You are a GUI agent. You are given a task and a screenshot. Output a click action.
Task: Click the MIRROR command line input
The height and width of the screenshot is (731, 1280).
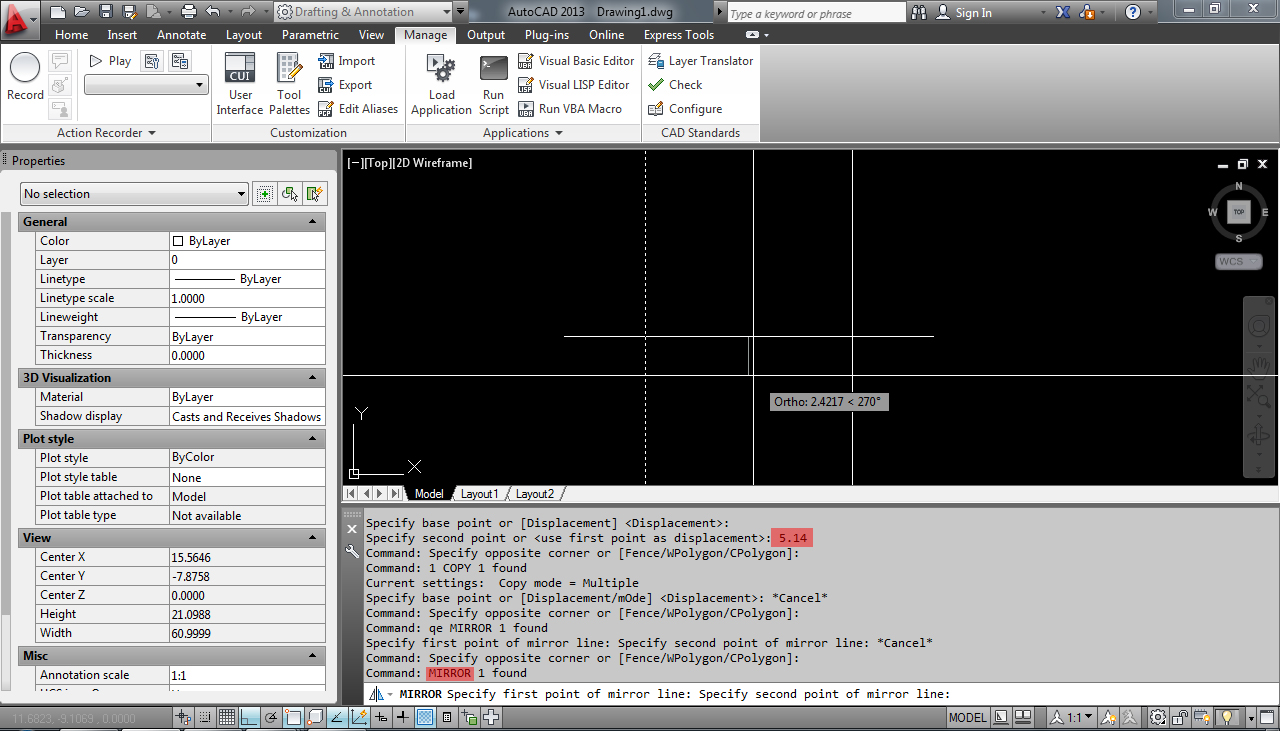pyautogui.click(x=821, y=694)
